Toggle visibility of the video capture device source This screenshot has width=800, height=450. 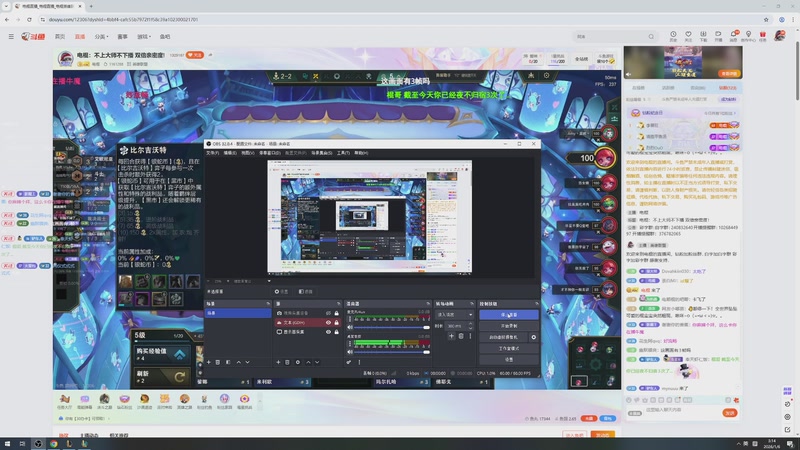[x=328, y=313]
